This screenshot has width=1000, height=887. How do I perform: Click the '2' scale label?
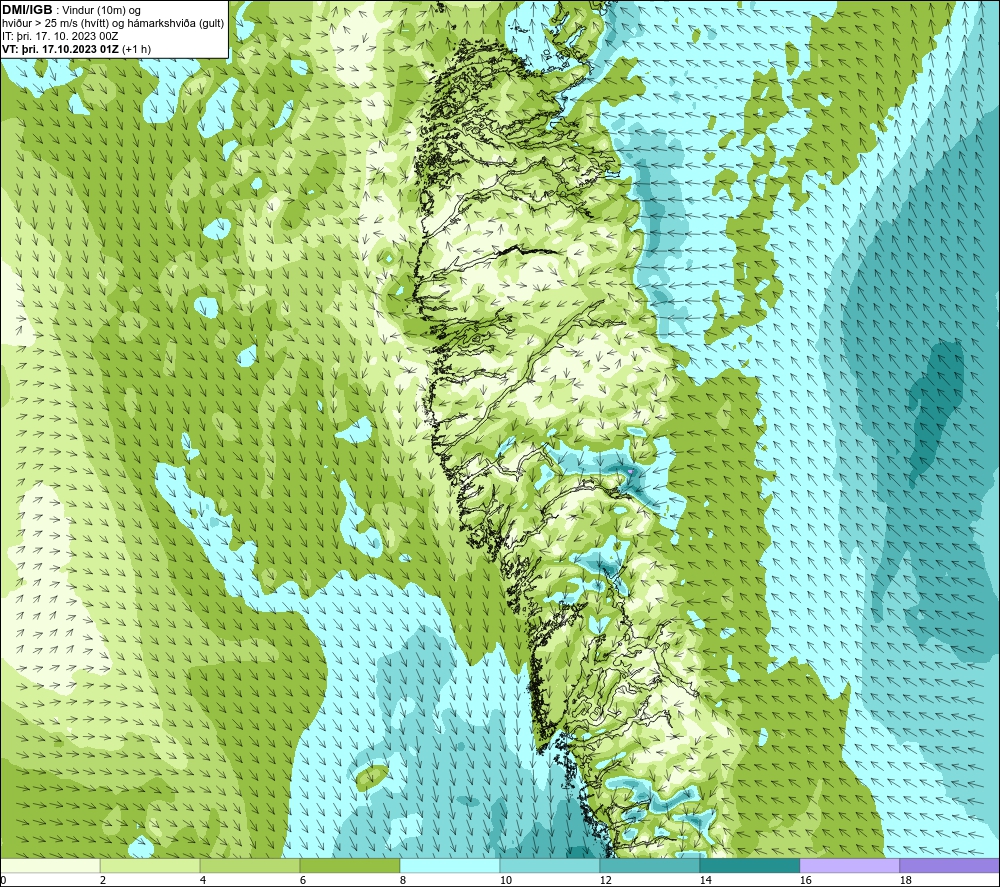(103, 881)
